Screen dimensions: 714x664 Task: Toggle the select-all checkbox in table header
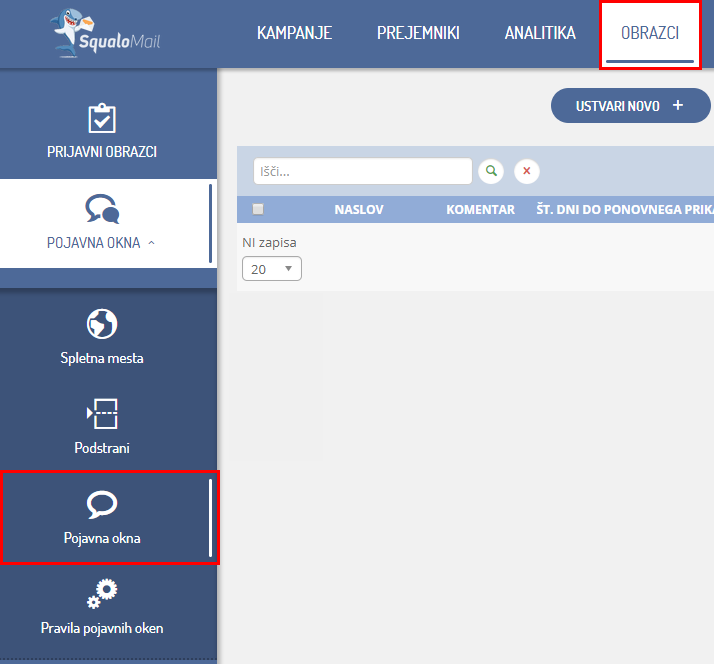click(258, 209)
